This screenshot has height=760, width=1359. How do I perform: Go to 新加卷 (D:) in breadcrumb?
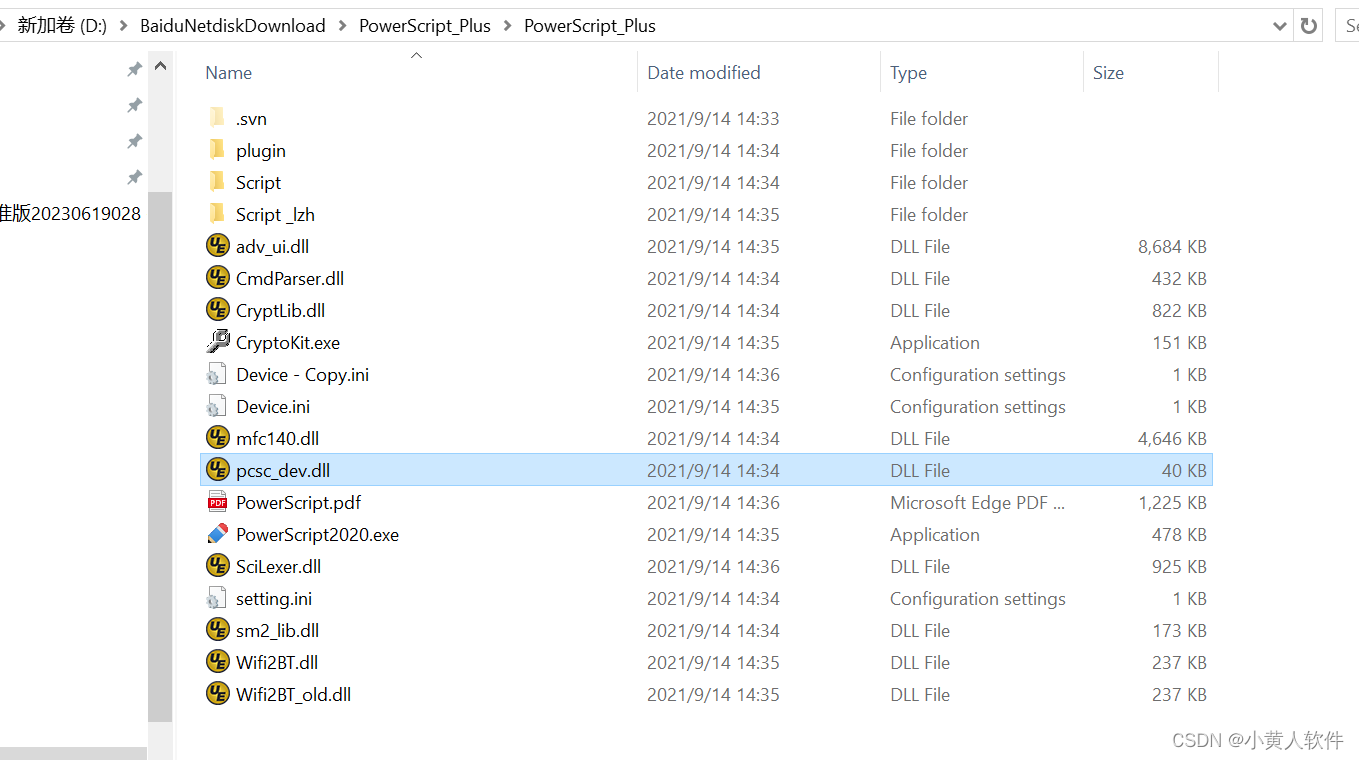click(62, 26)
